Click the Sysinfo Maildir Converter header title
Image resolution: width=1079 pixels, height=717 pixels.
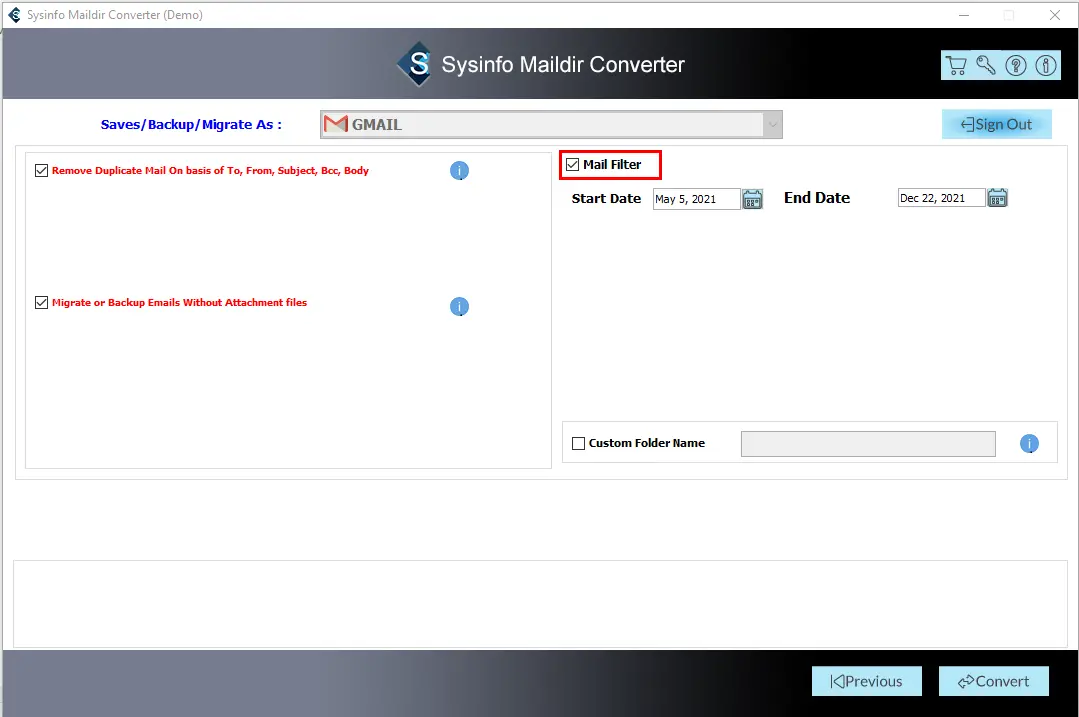tap(563, 65)
